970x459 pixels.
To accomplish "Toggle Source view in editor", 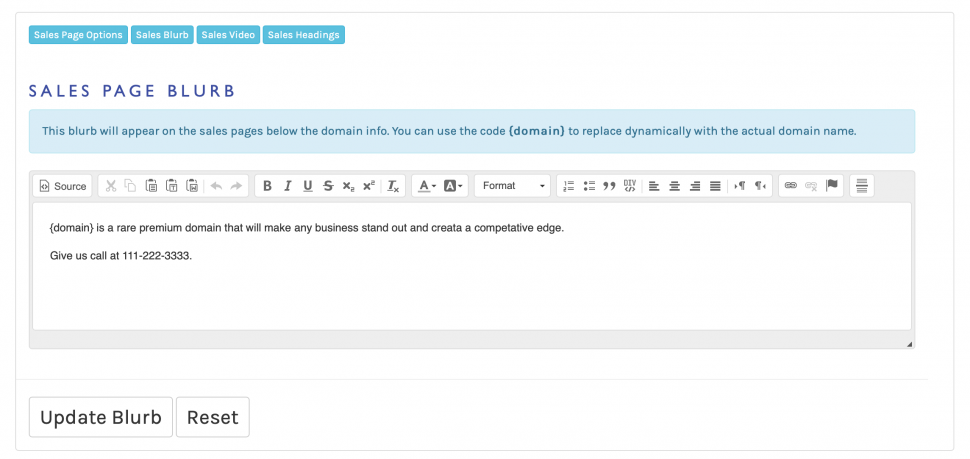I will (x=63, y=186).
